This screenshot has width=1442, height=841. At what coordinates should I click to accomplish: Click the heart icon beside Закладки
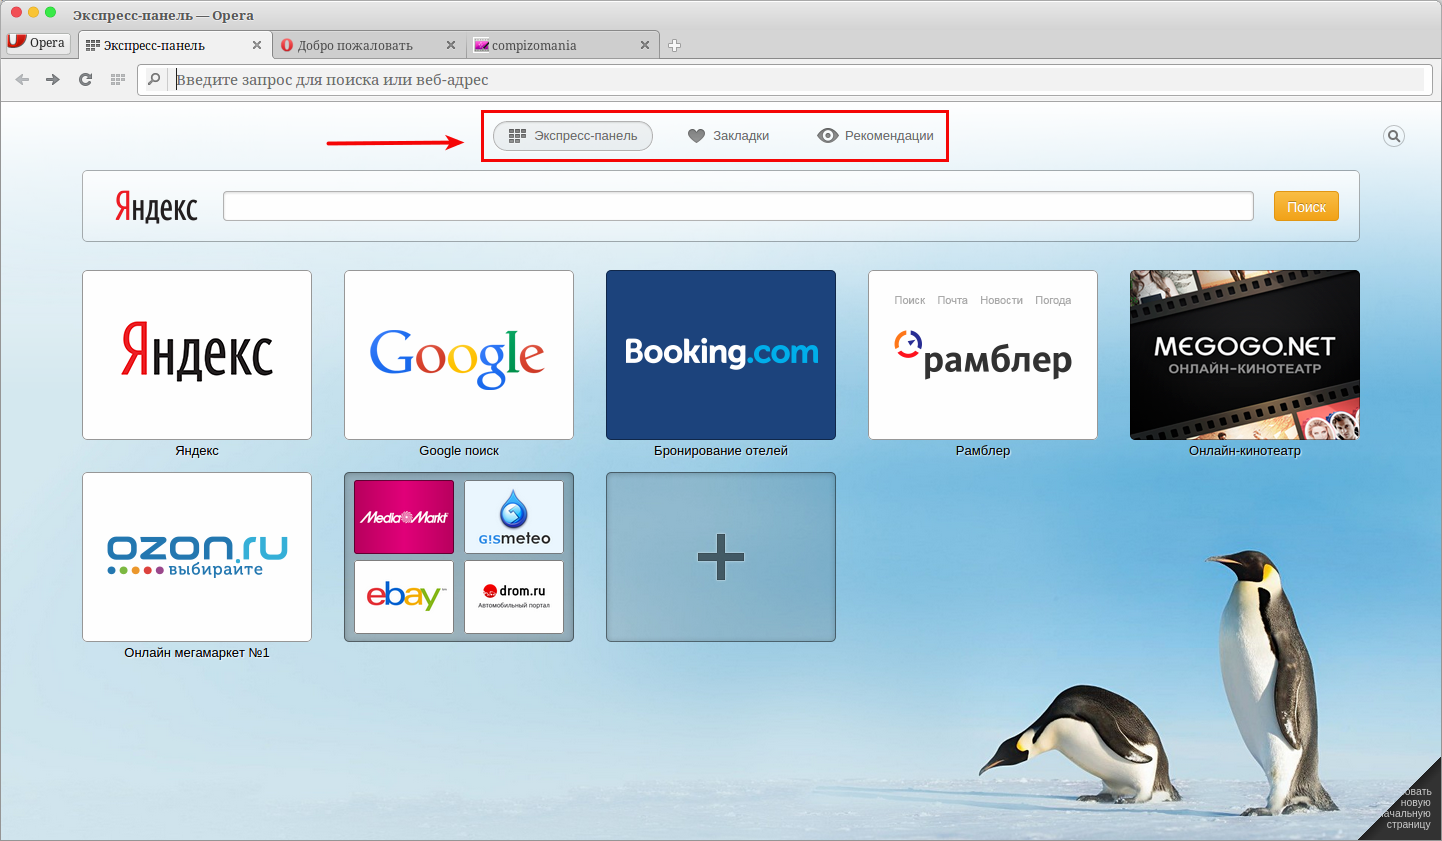click(x=697, y=136)
